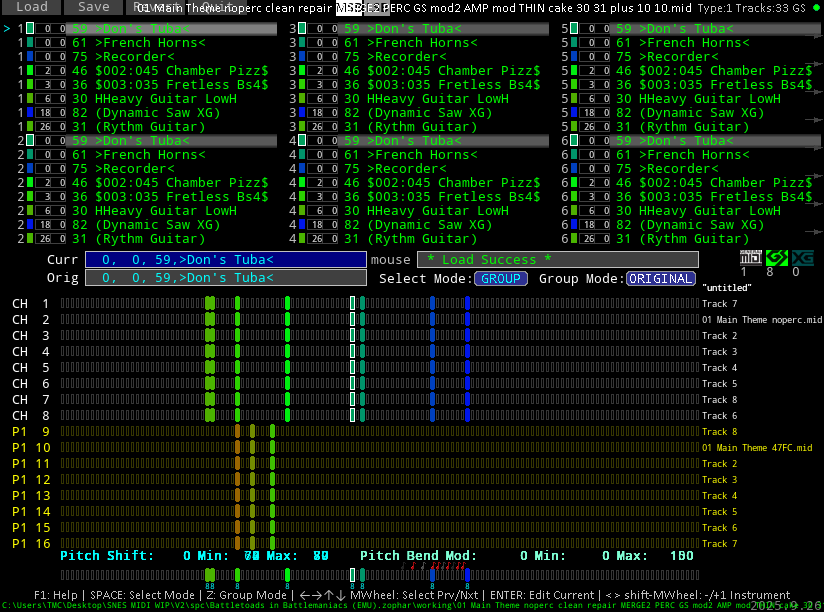Click the green GS standard icon
The image size is (824, 612).
click(777, 258)
